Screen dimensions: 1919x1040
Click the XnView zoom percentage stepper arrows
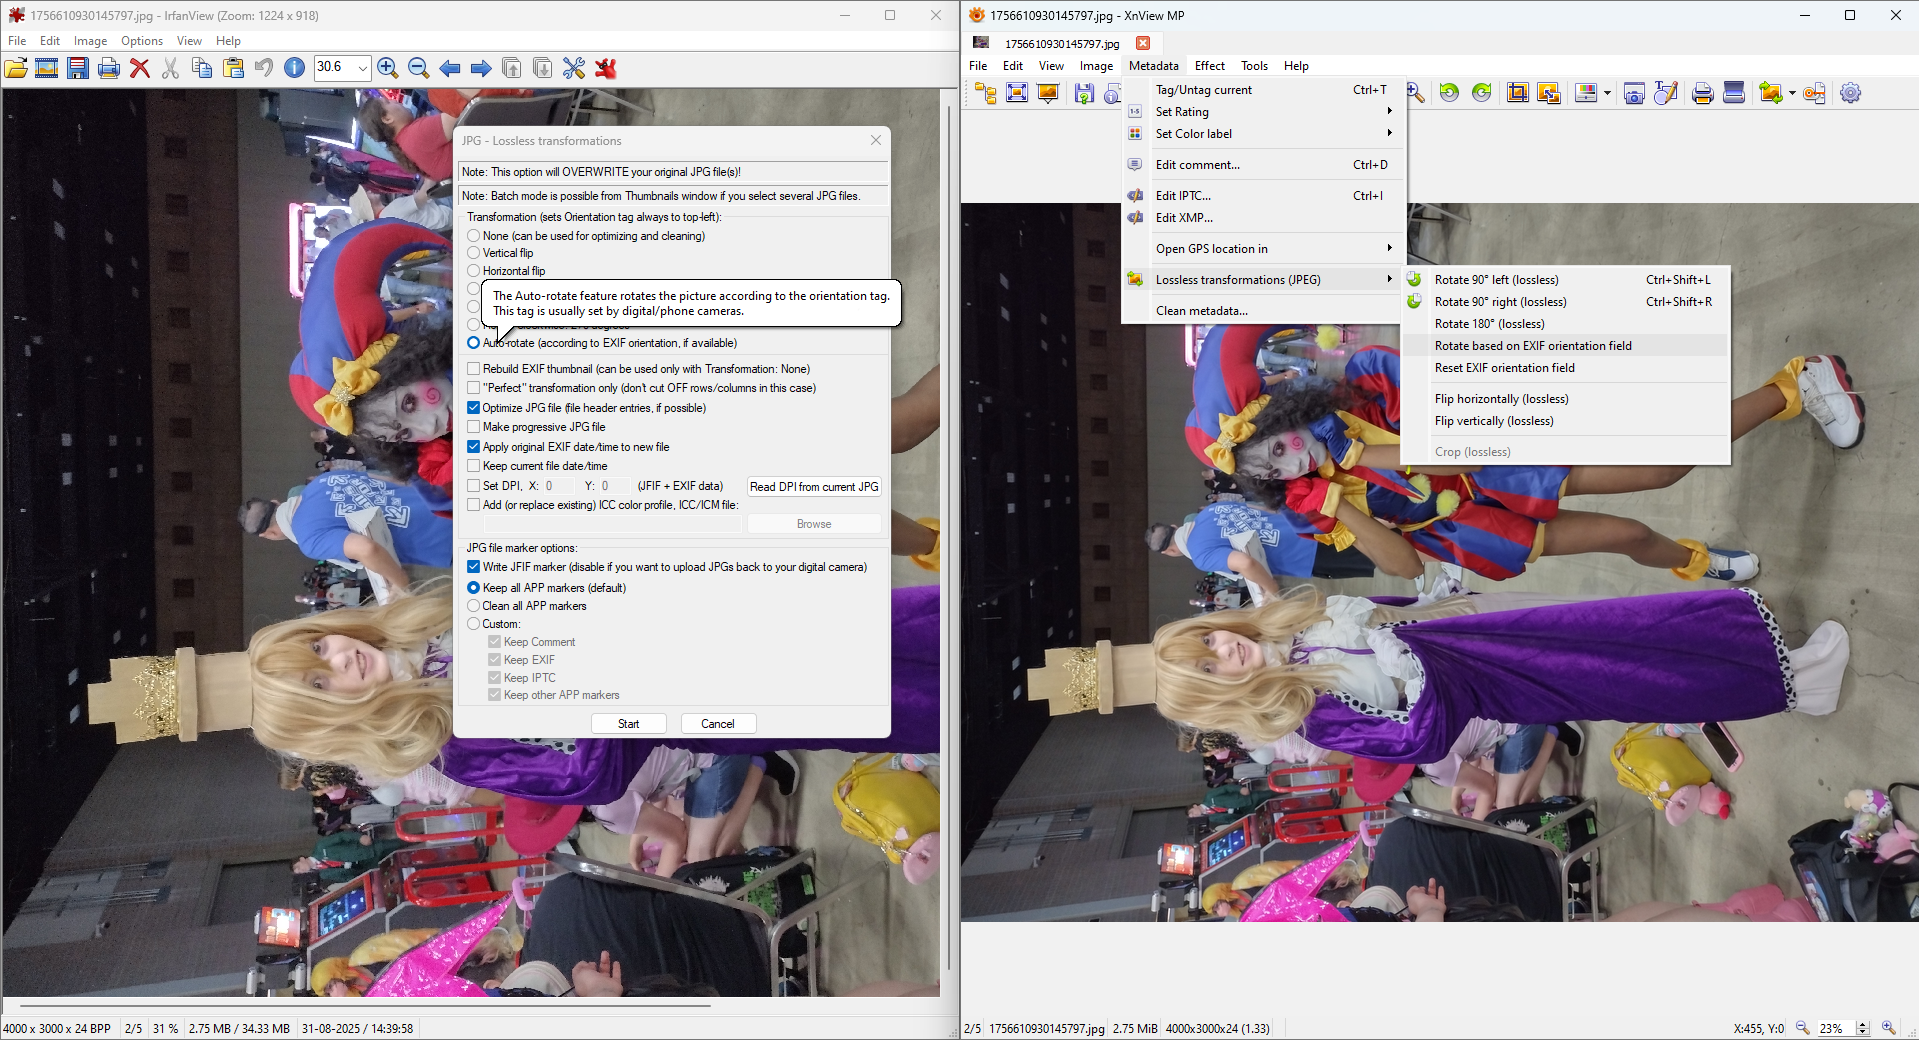[1862, 1028]
